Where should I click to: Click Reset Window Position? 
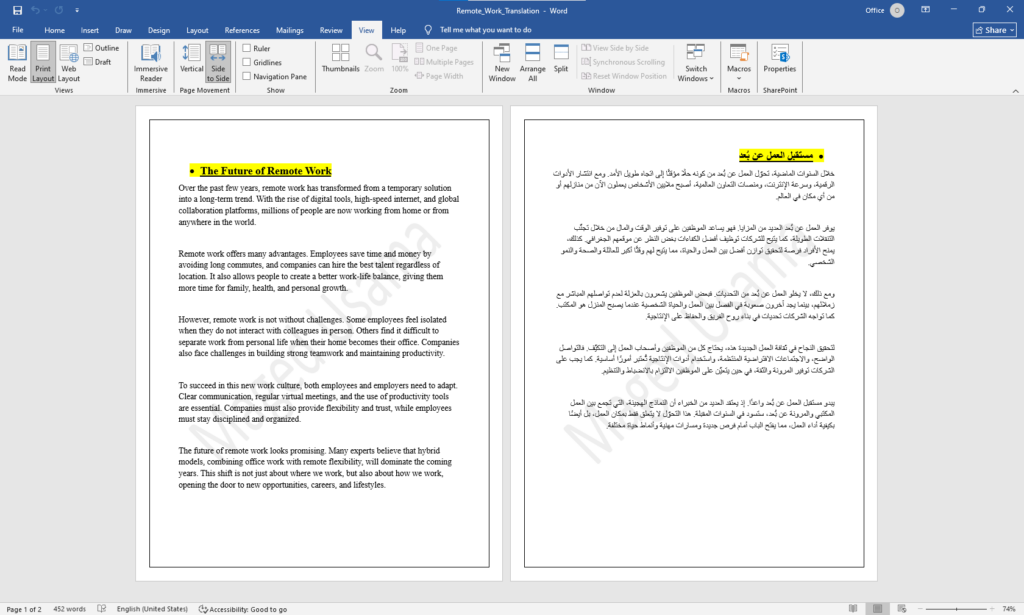click(624, 76)
